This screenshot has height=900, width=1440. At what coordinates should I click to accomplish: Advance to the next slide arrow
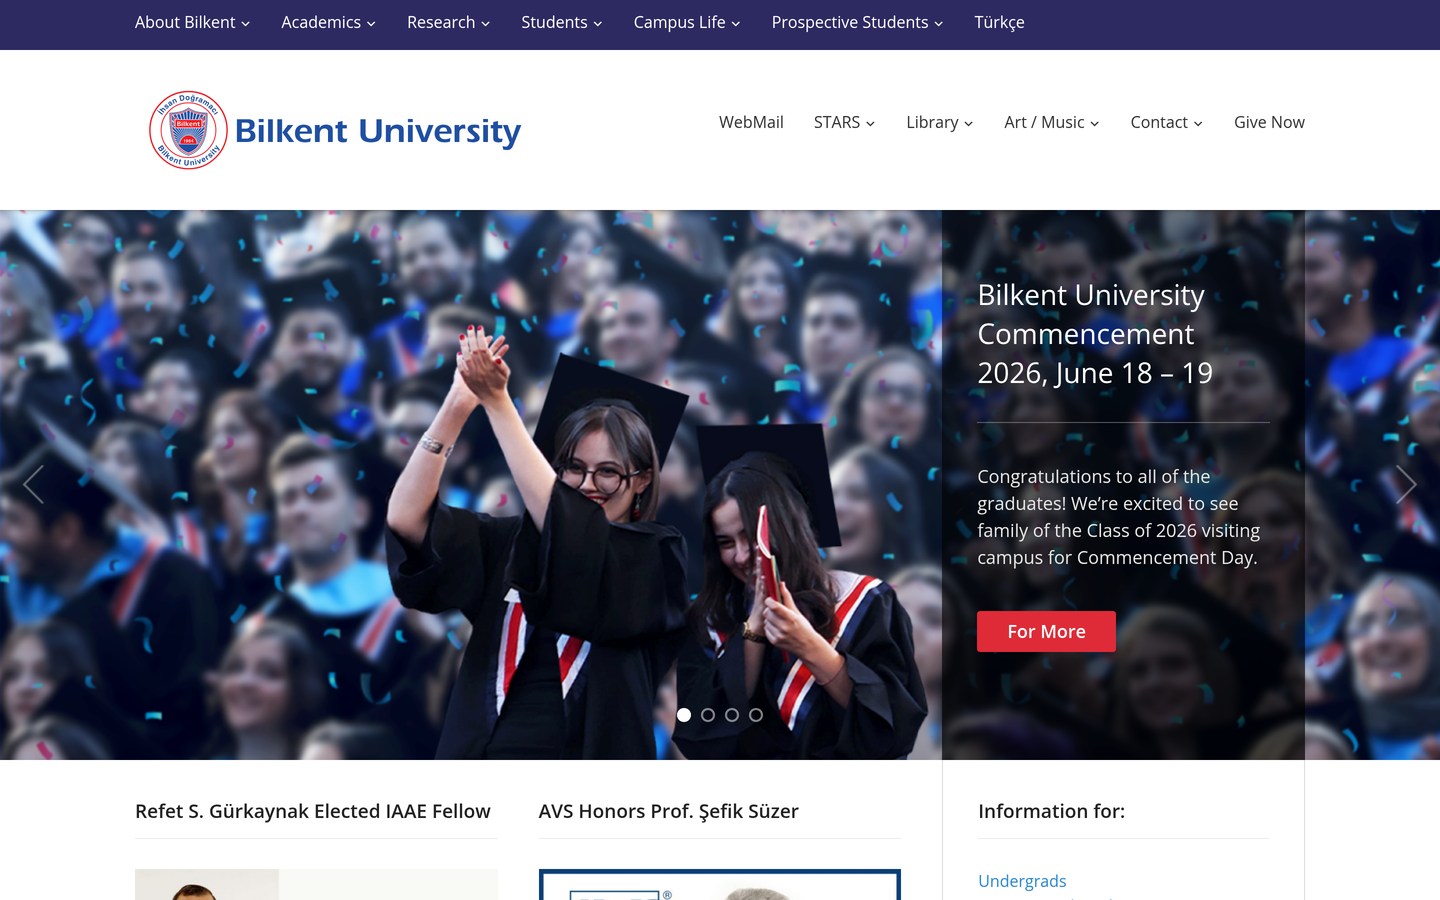(1406, 485)
